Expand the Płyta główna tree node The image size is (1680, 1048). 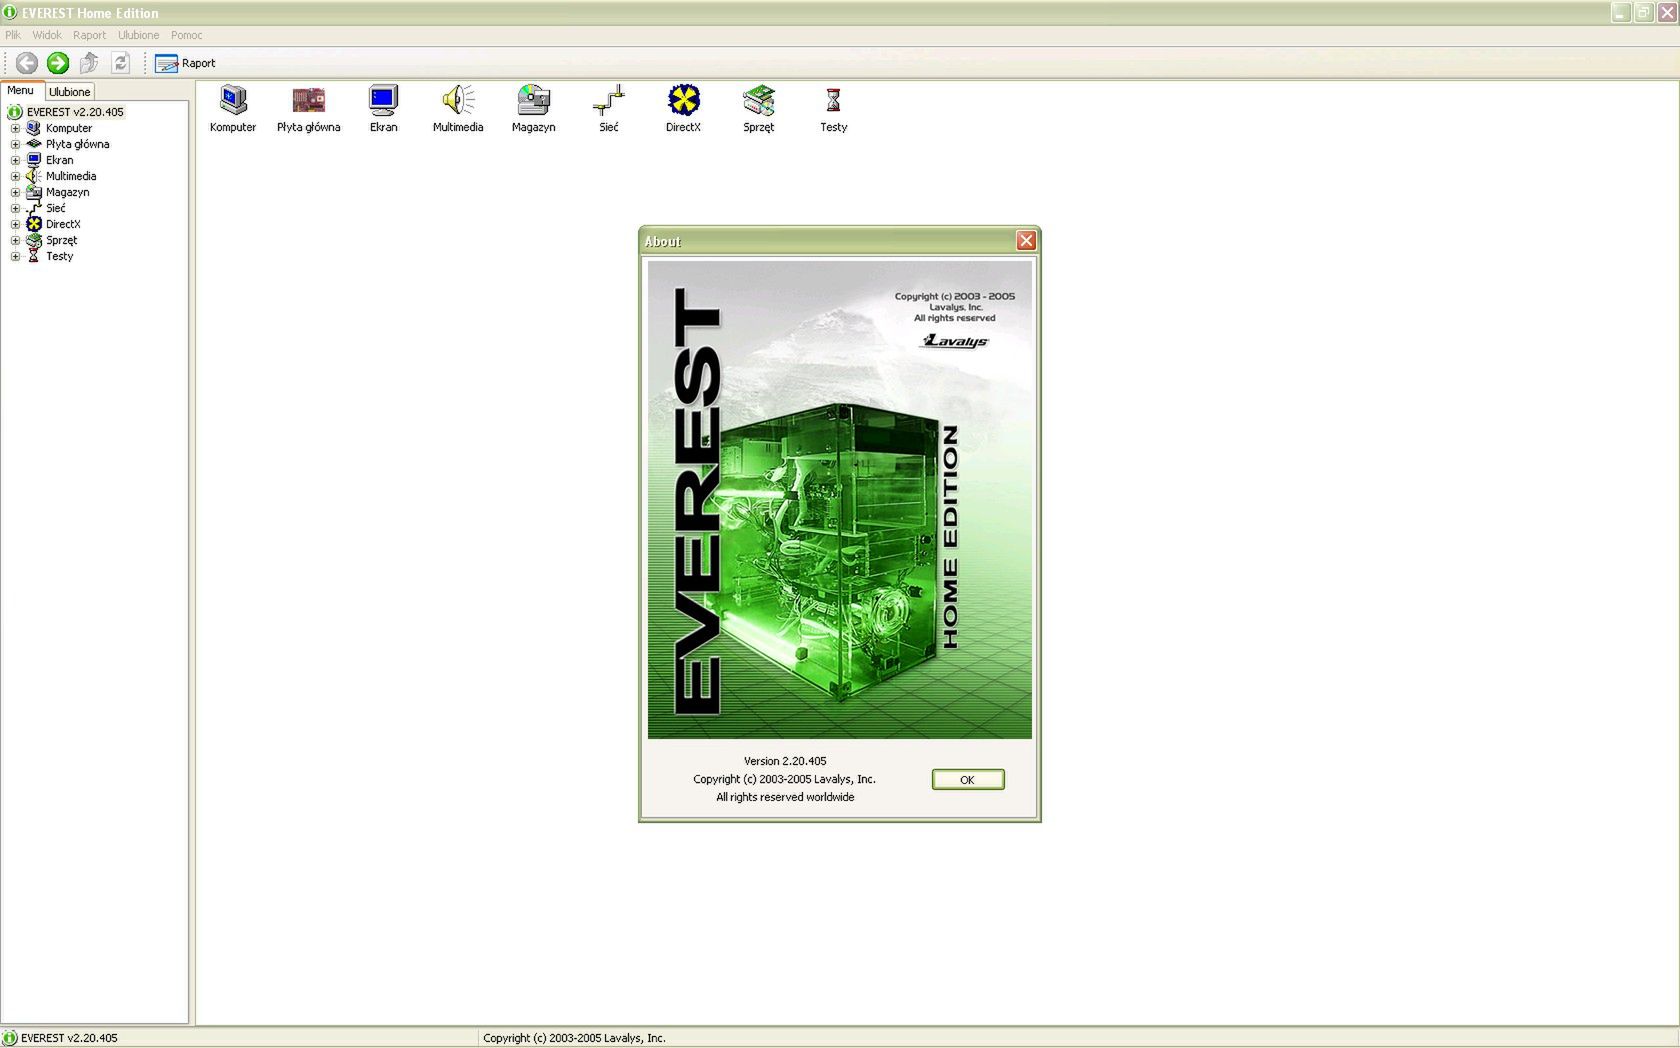tap(15, 144)
